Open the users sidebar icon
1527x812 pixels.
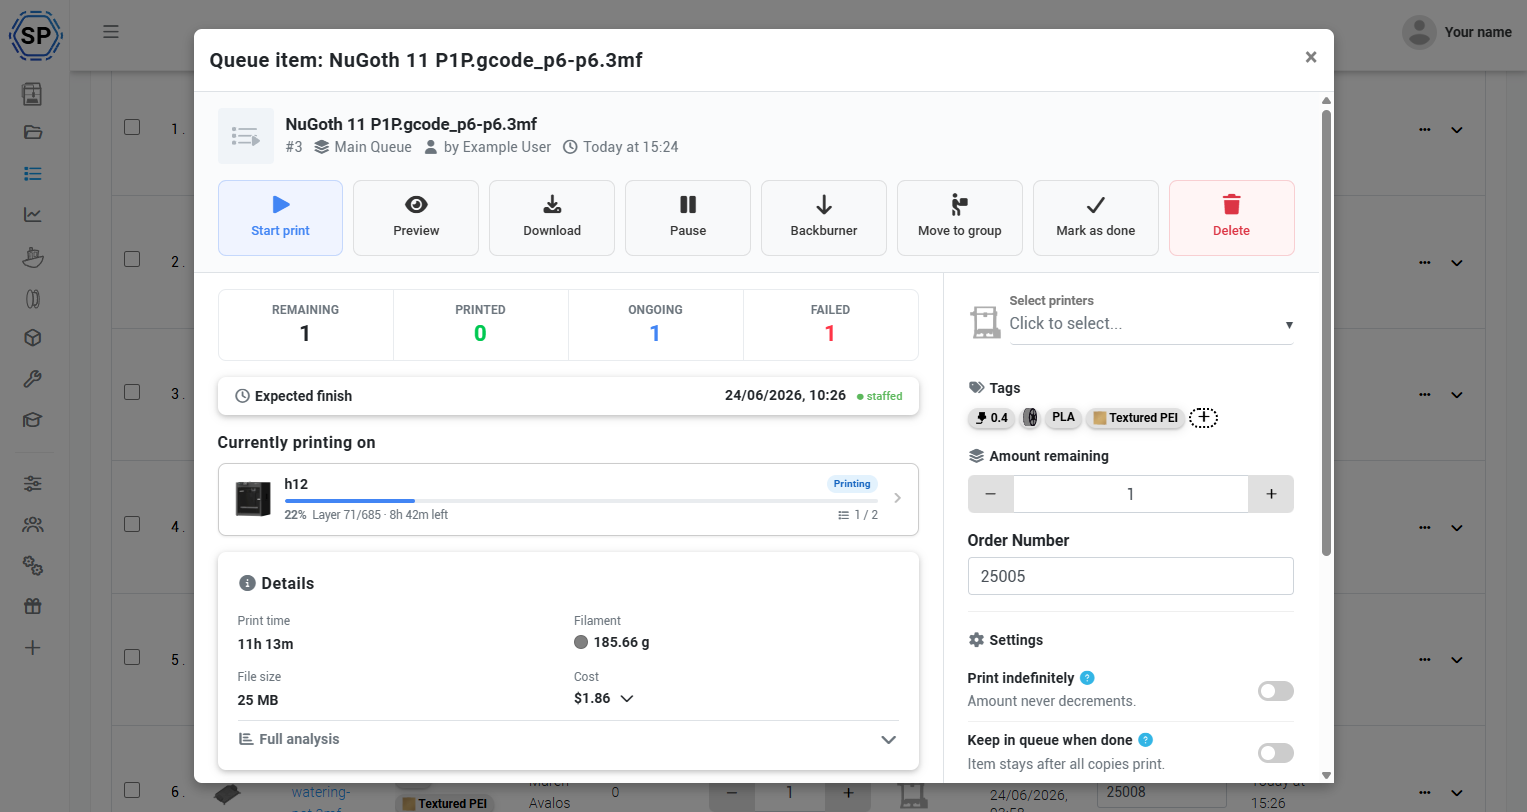[32, 524]
